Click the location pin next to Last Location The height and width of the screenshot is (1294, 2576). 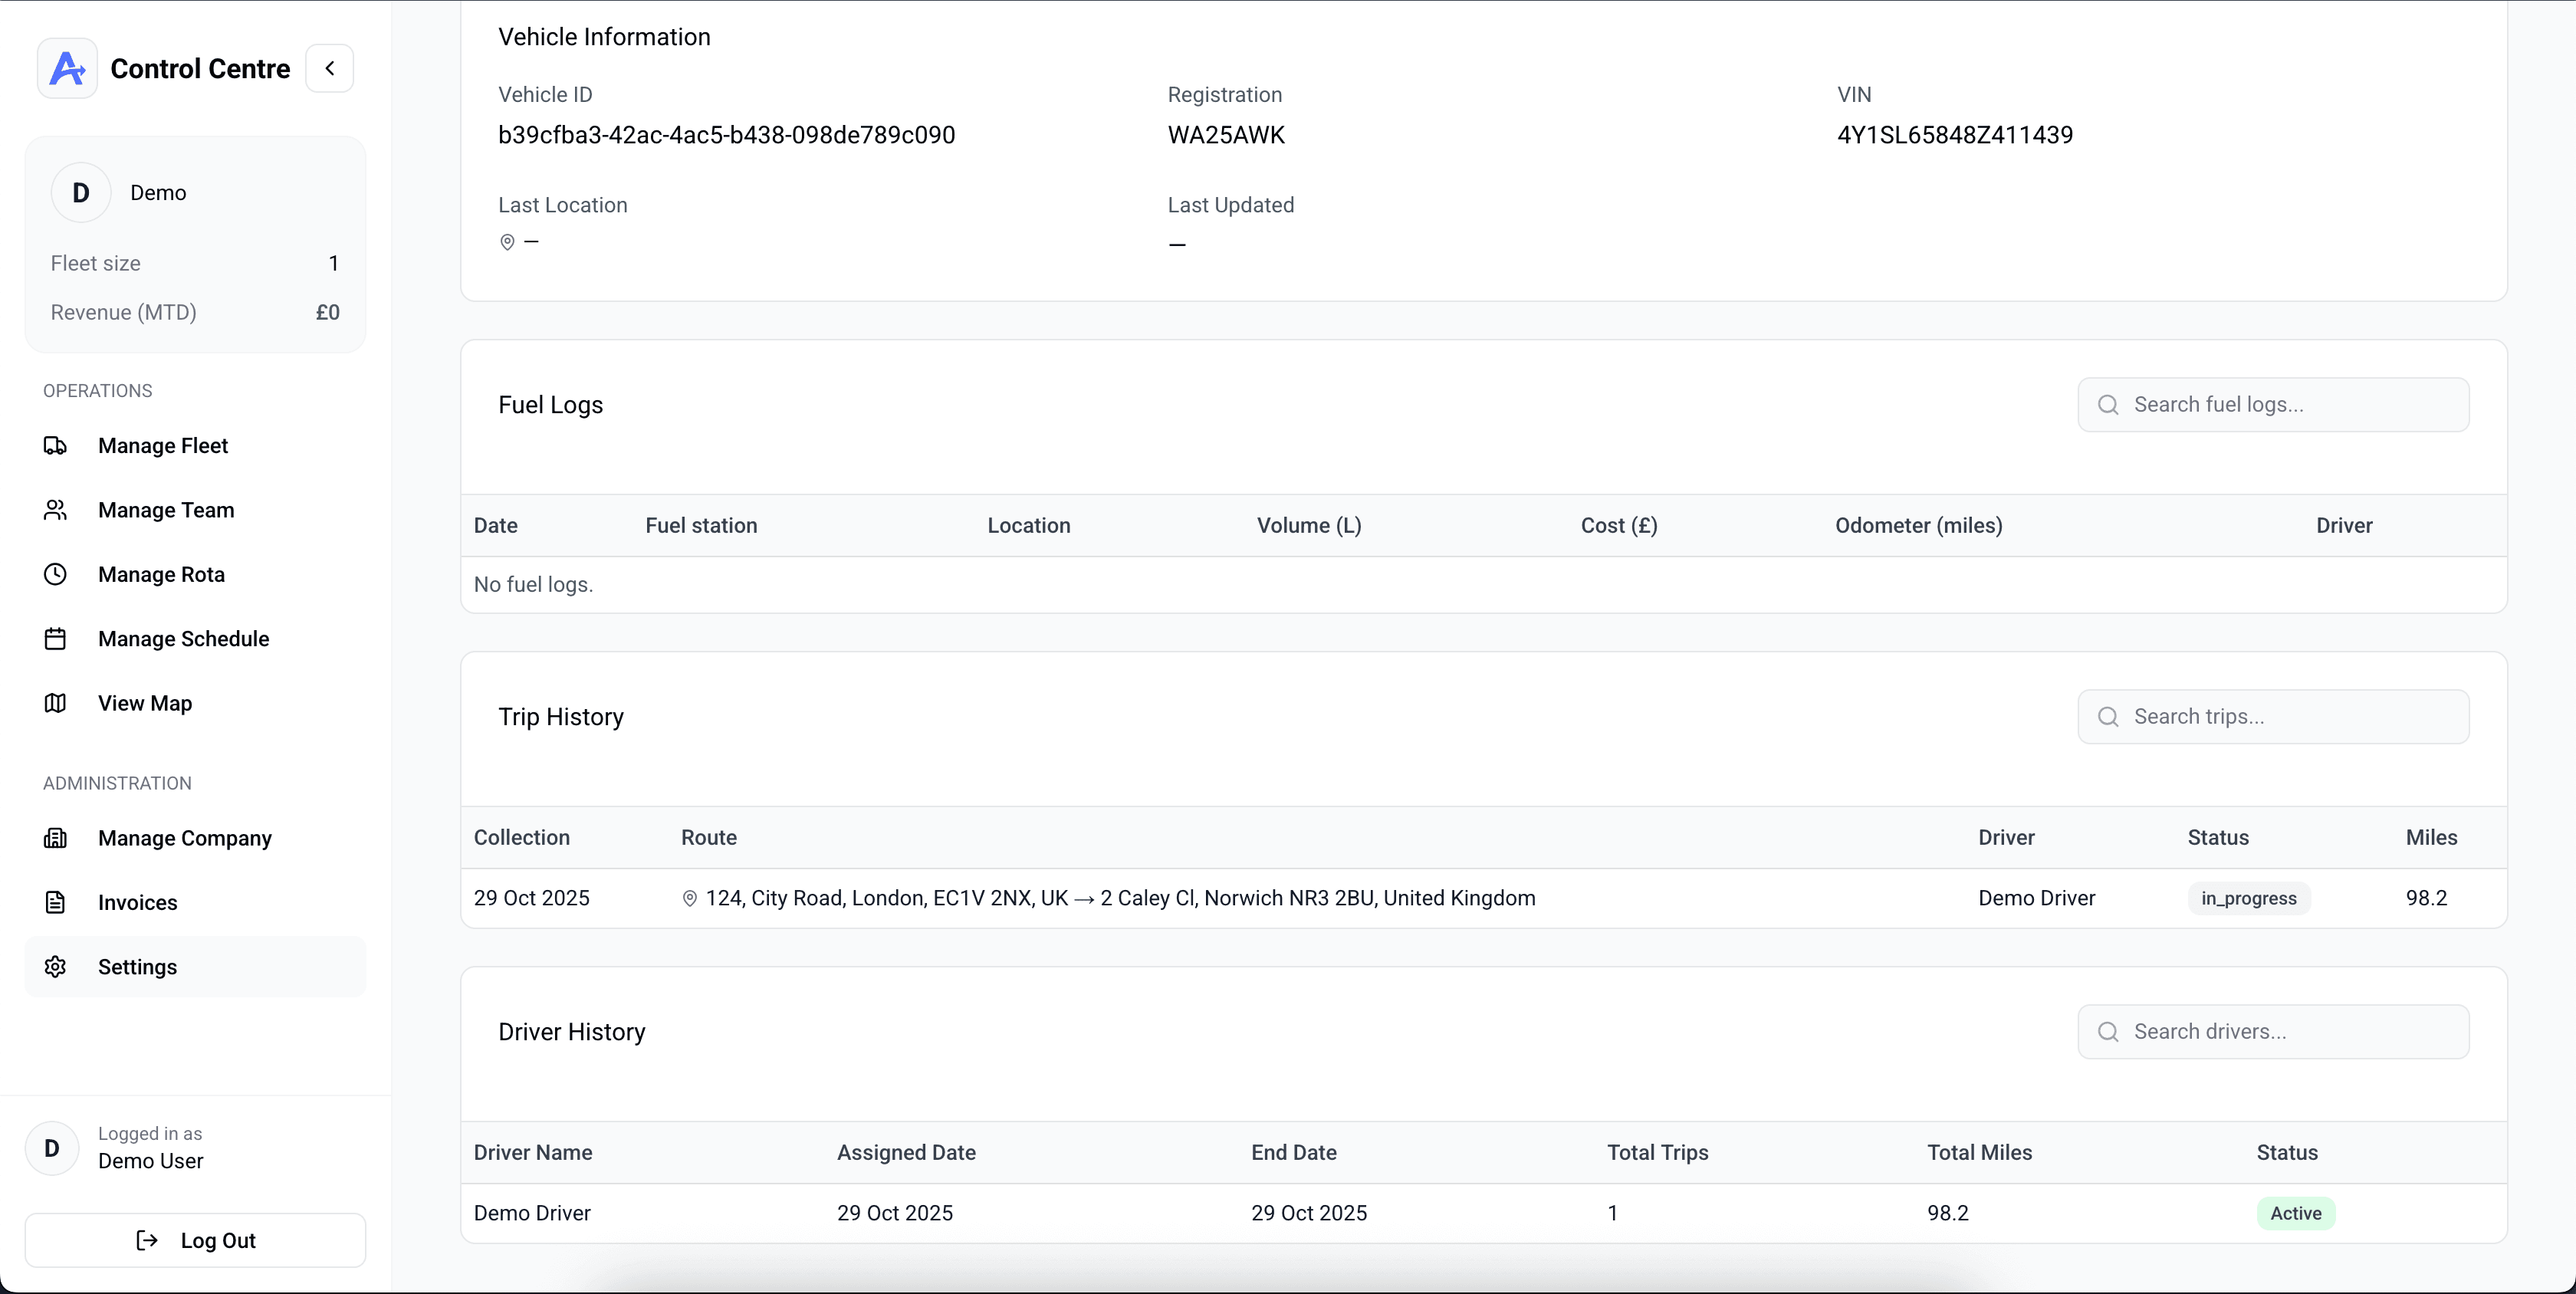[507, 241]
